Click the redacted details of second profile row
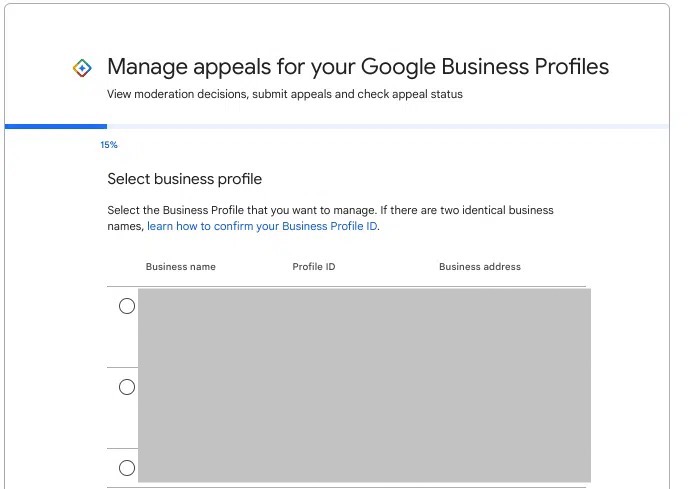The width and height of the screenshot is (696, 489). click(364, 407)
